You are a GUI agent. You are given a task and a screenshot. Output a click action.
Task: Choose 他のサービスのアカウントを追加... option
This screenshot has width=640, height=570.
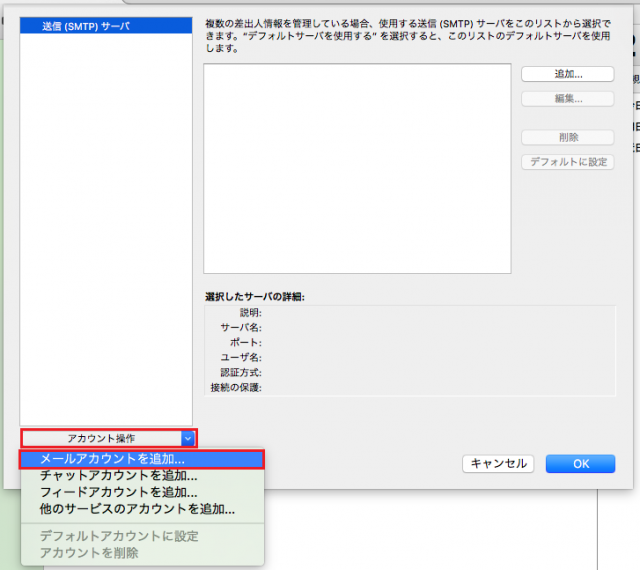[137, 509]
